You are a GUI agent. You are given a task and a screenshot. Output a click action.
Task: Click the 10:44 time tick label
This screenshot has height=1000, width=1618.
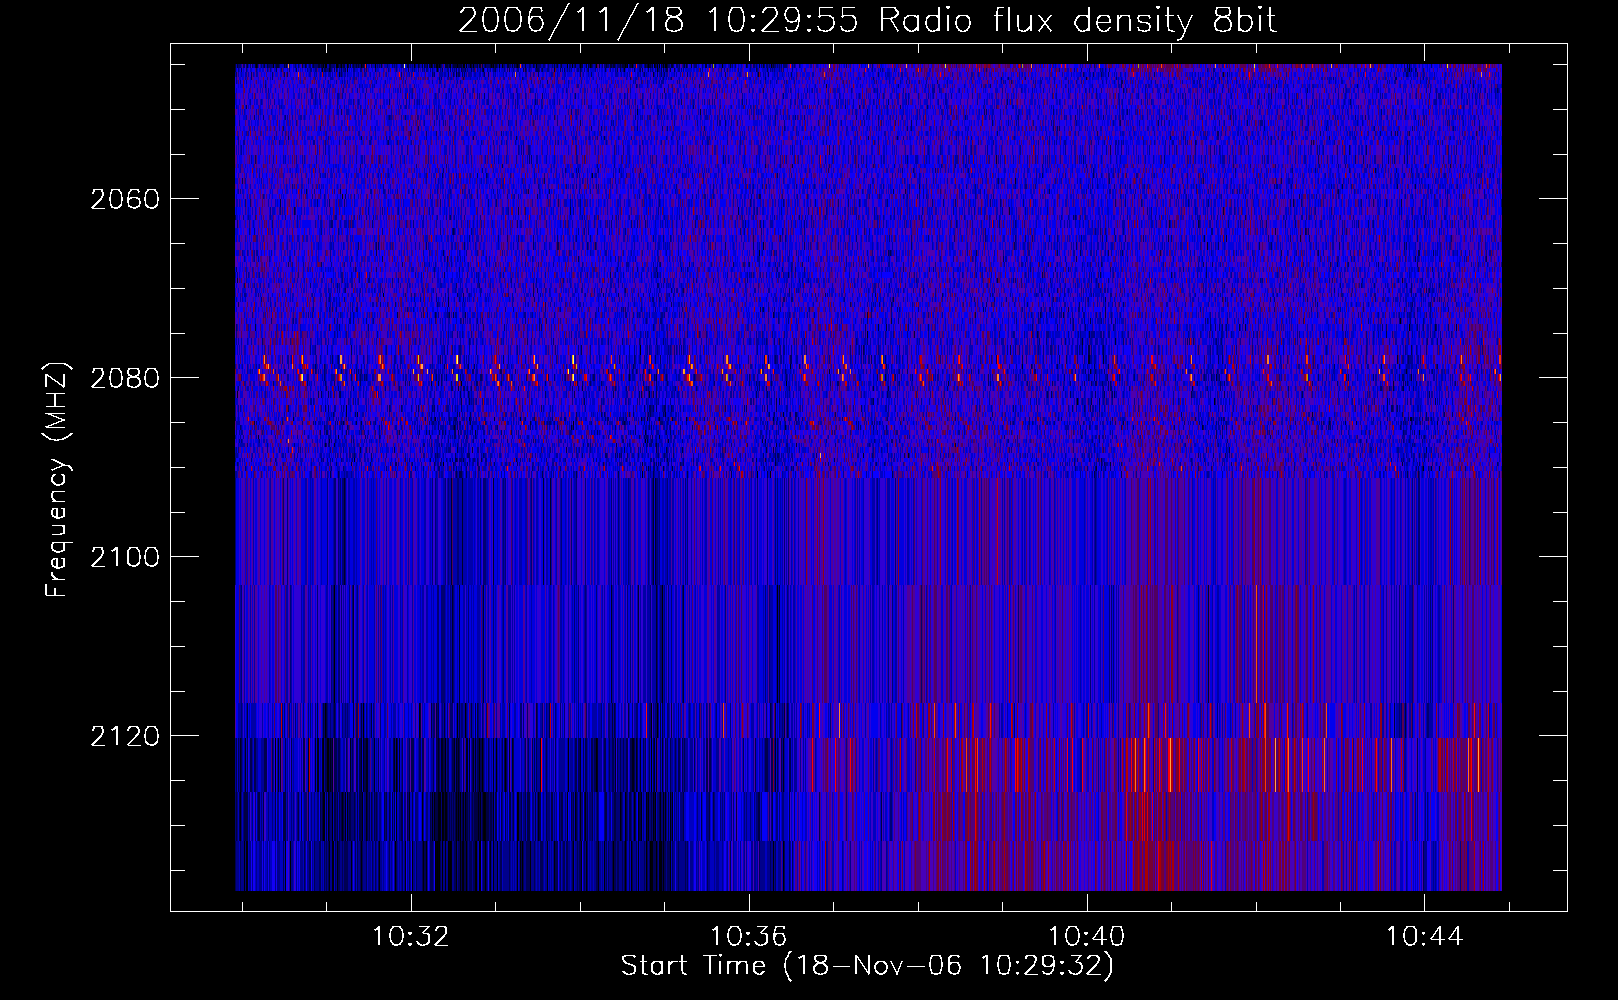(x=1424, y=937)
